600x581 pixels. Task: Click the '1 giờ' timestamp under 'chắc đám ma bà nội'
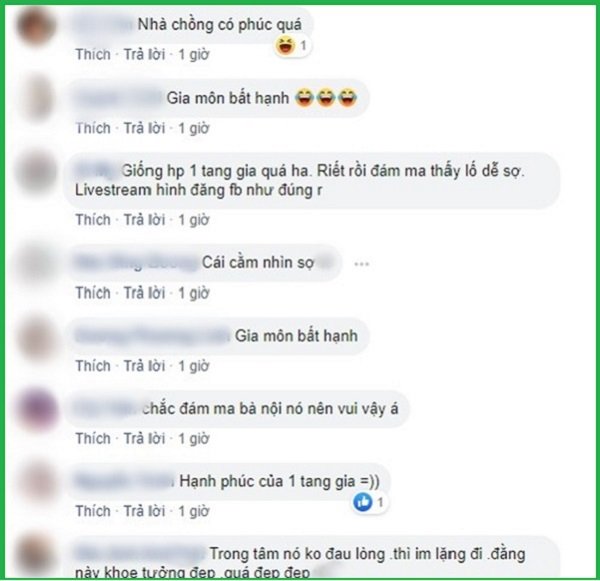tap(194, 439)
